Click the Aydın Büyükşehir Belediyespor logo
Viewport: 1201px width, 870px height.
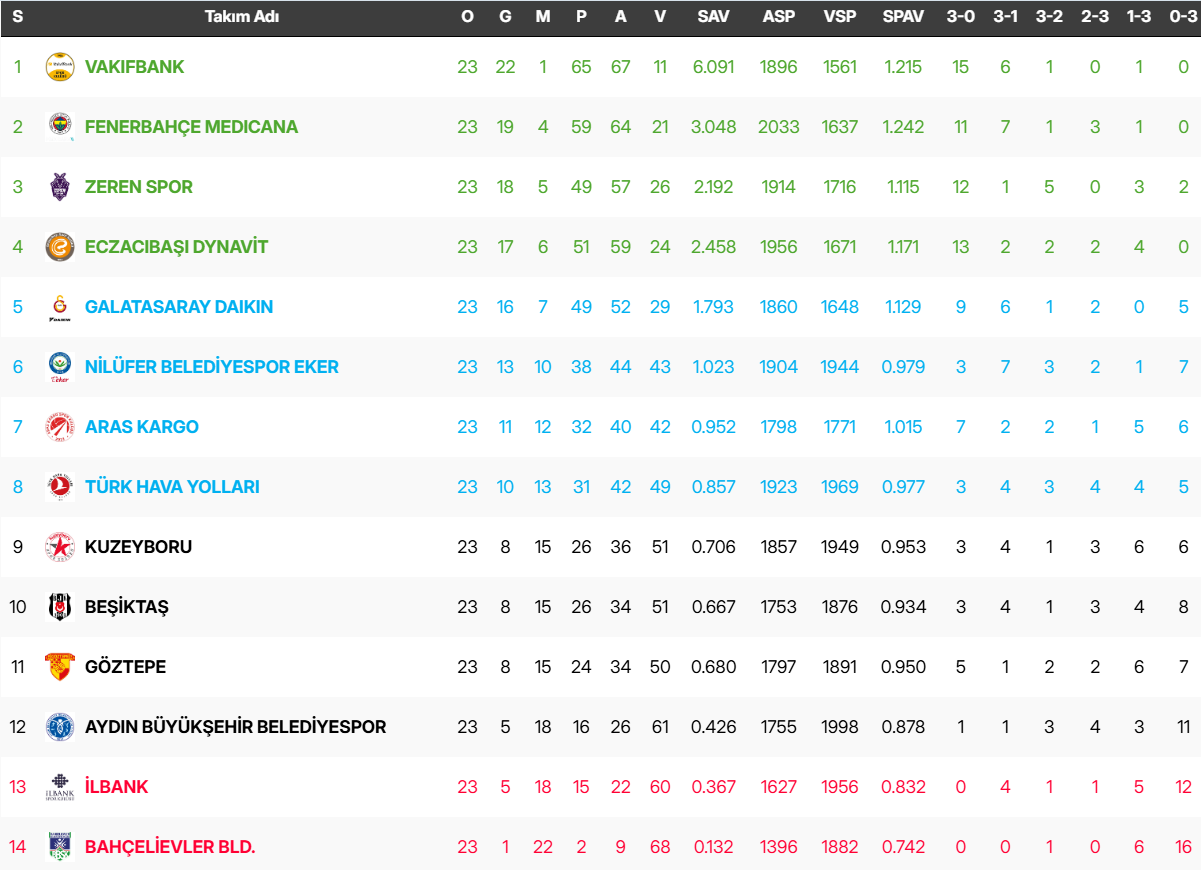click(x=60, y=727)
